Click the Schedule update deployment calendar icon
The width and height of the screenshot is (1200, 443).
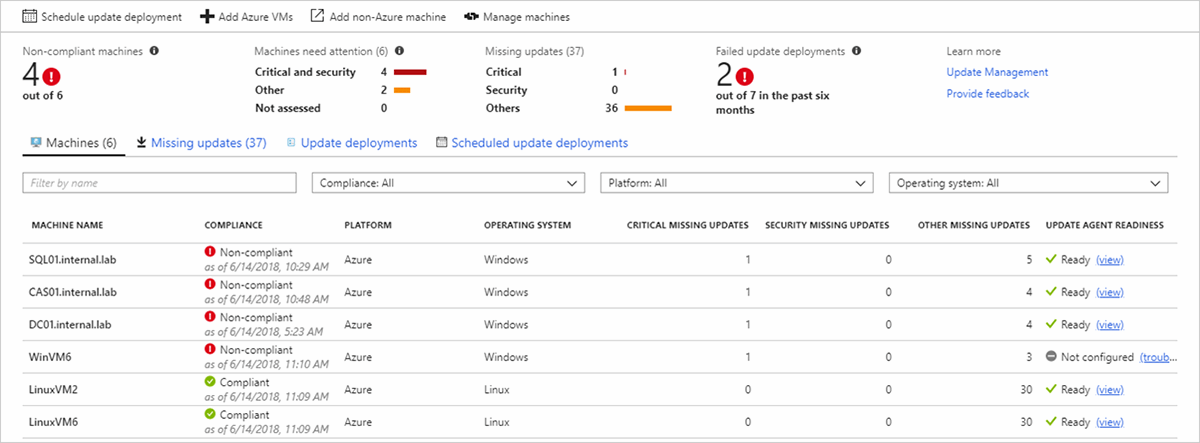click(29, 17)
